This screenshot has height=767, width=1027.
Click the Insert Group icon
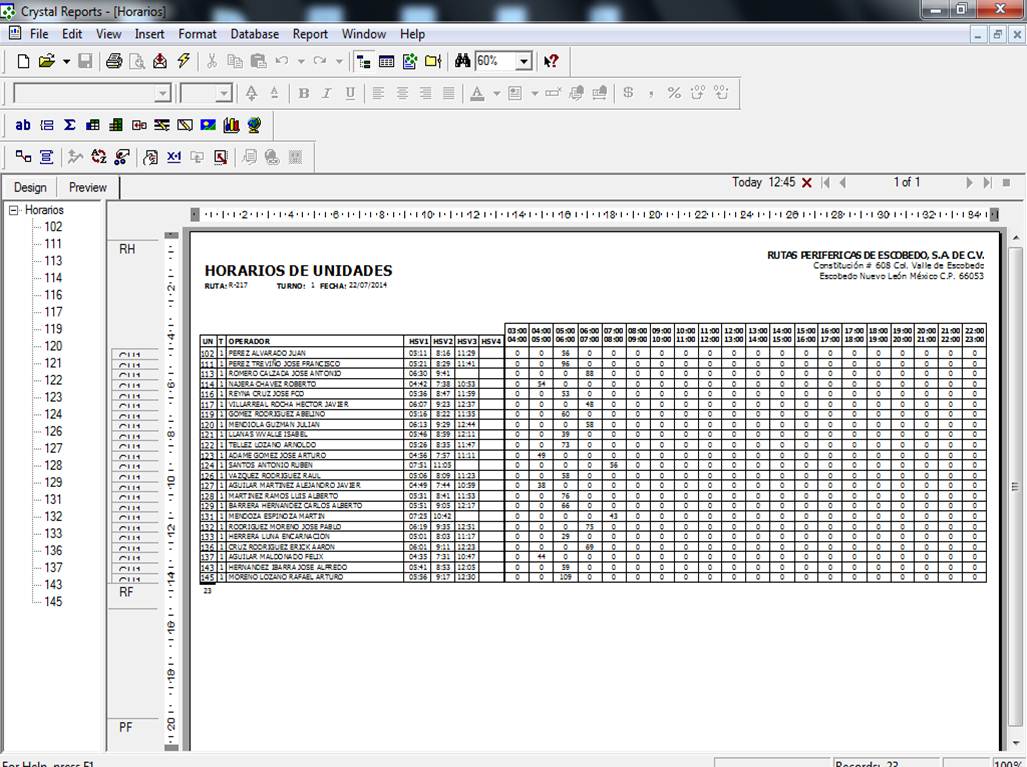click(x=47, y=124)
